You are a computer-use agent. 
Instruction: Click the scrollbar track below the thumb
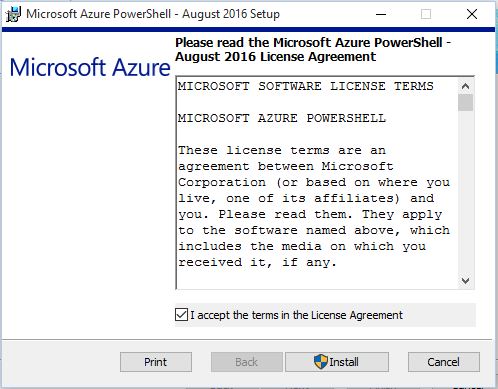pyautogui.click(x=465, y=192)
